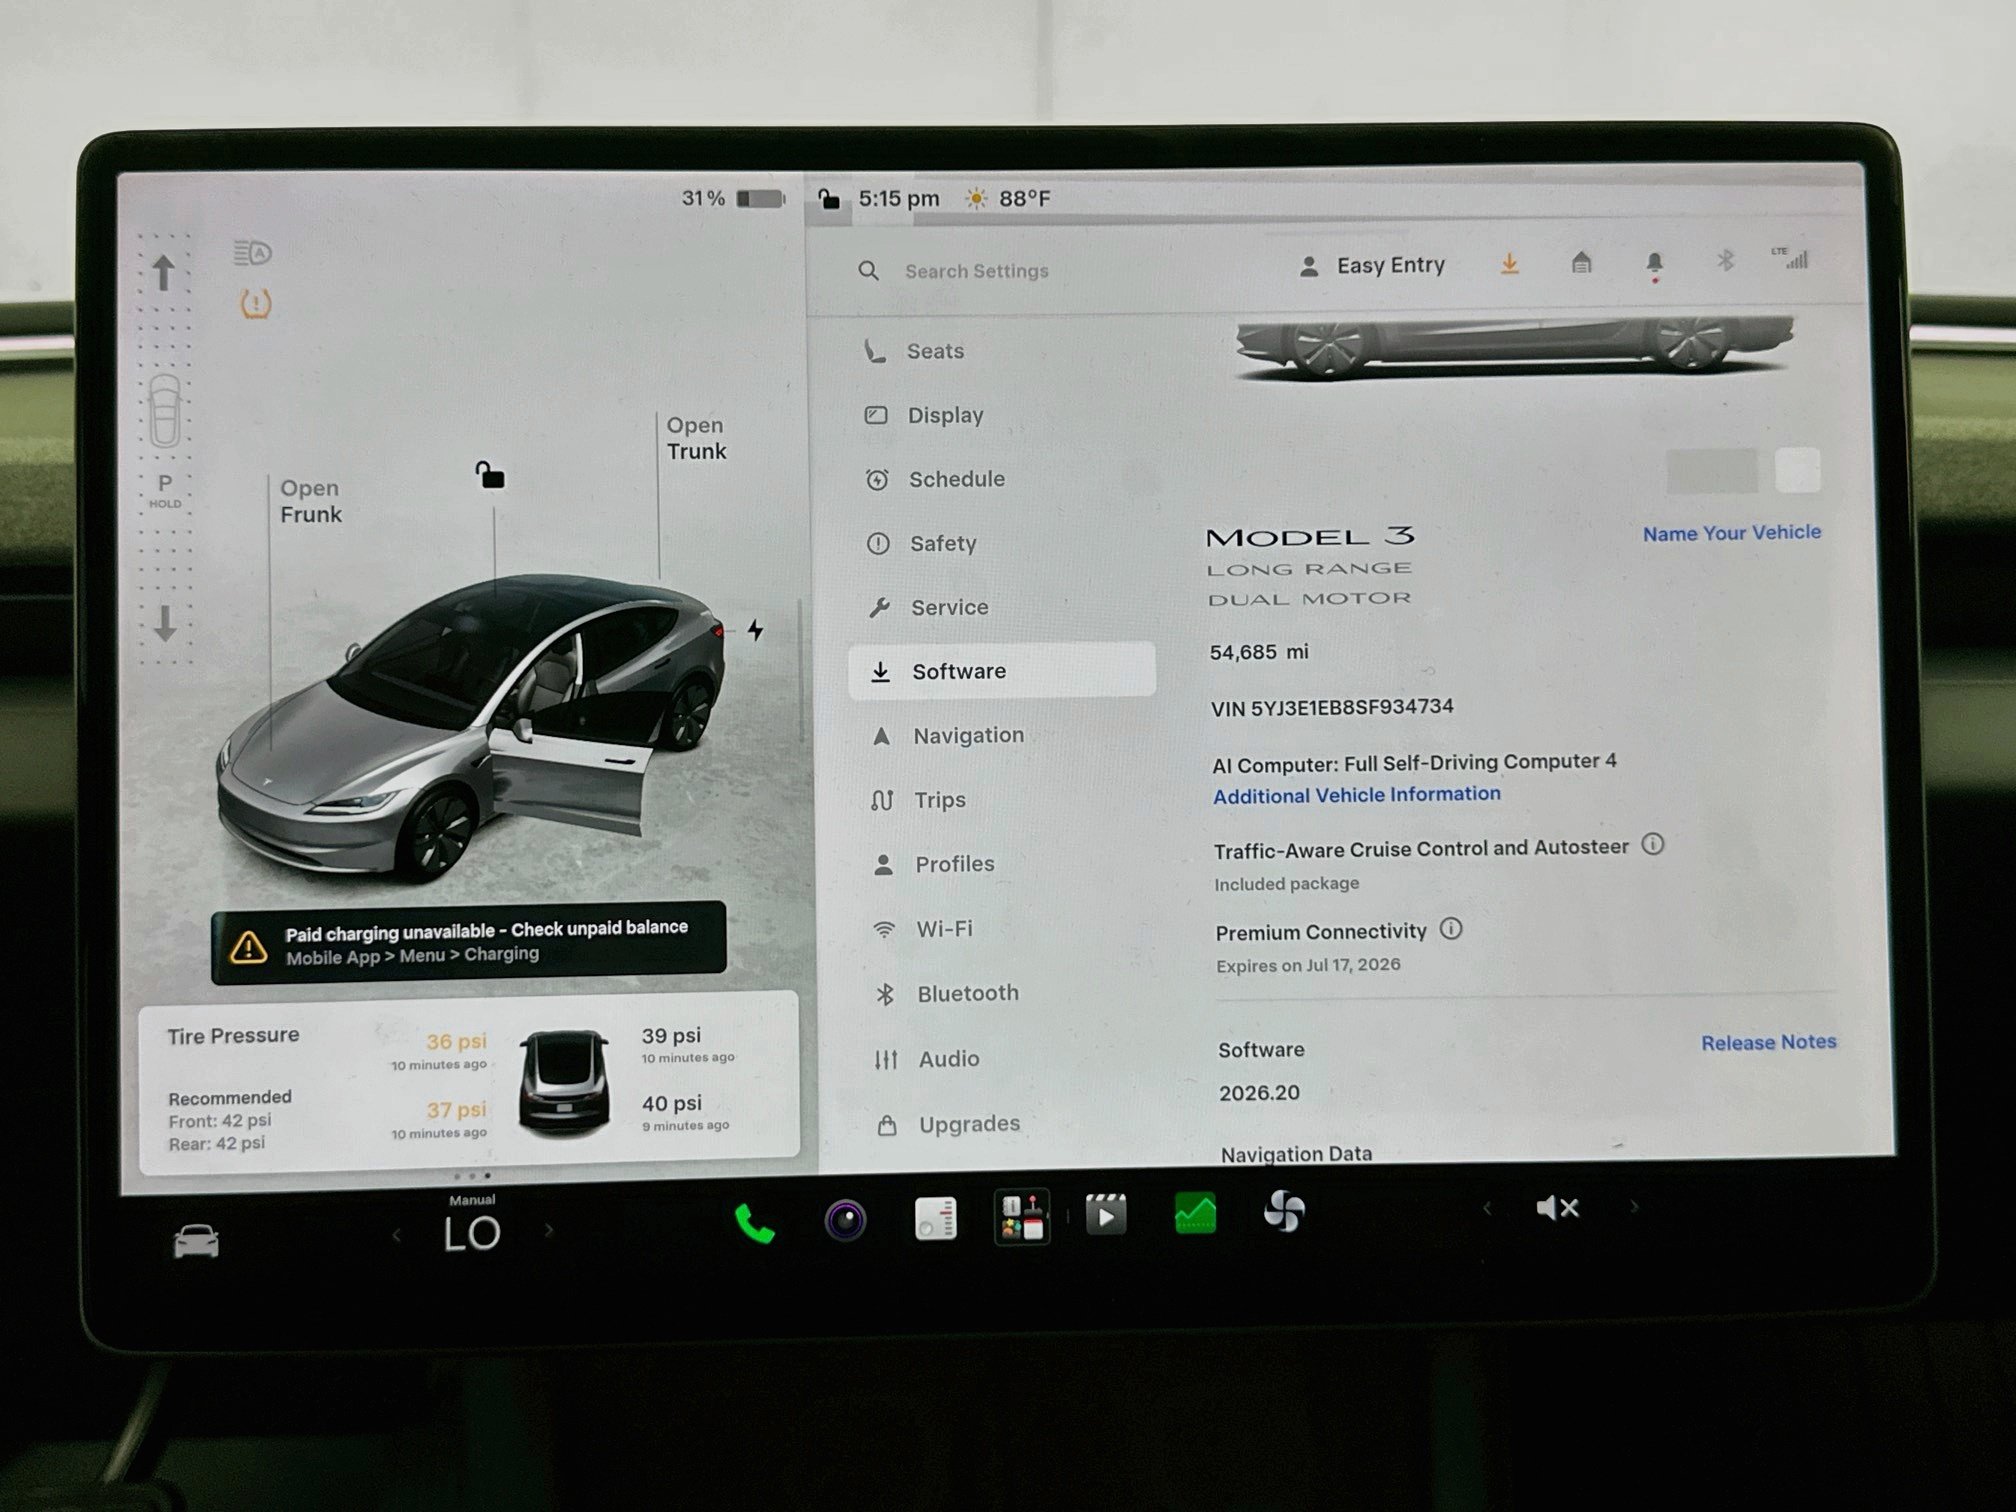Increase temperature with the right chevron
The image size is (2016, 1512).
549,1230
